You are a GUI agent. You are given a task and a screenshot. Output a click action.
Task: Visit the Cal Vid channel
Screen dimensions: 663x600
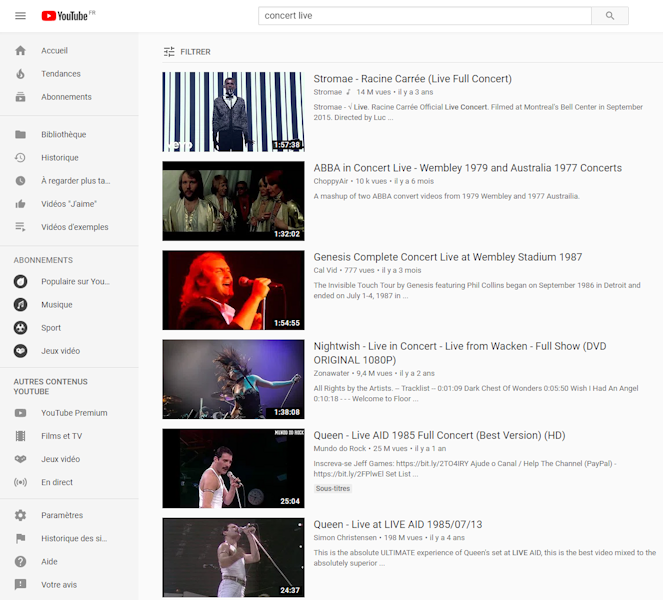pyautogui.click(x=325, y=271)
